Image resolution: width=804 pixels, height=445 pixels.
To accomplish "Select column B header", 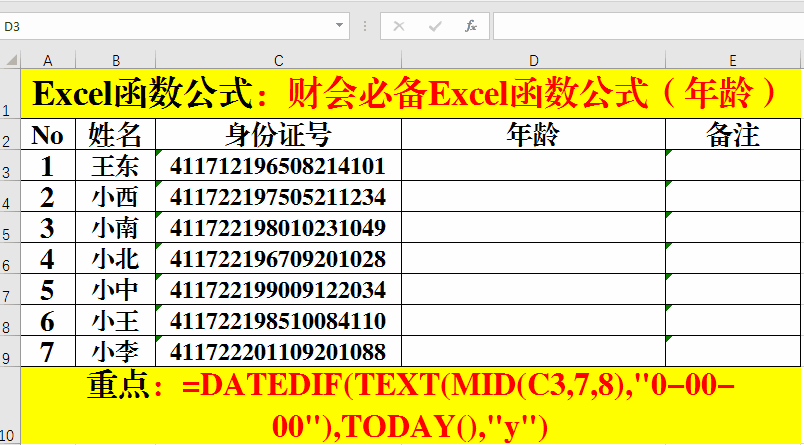I will [115, 60].
